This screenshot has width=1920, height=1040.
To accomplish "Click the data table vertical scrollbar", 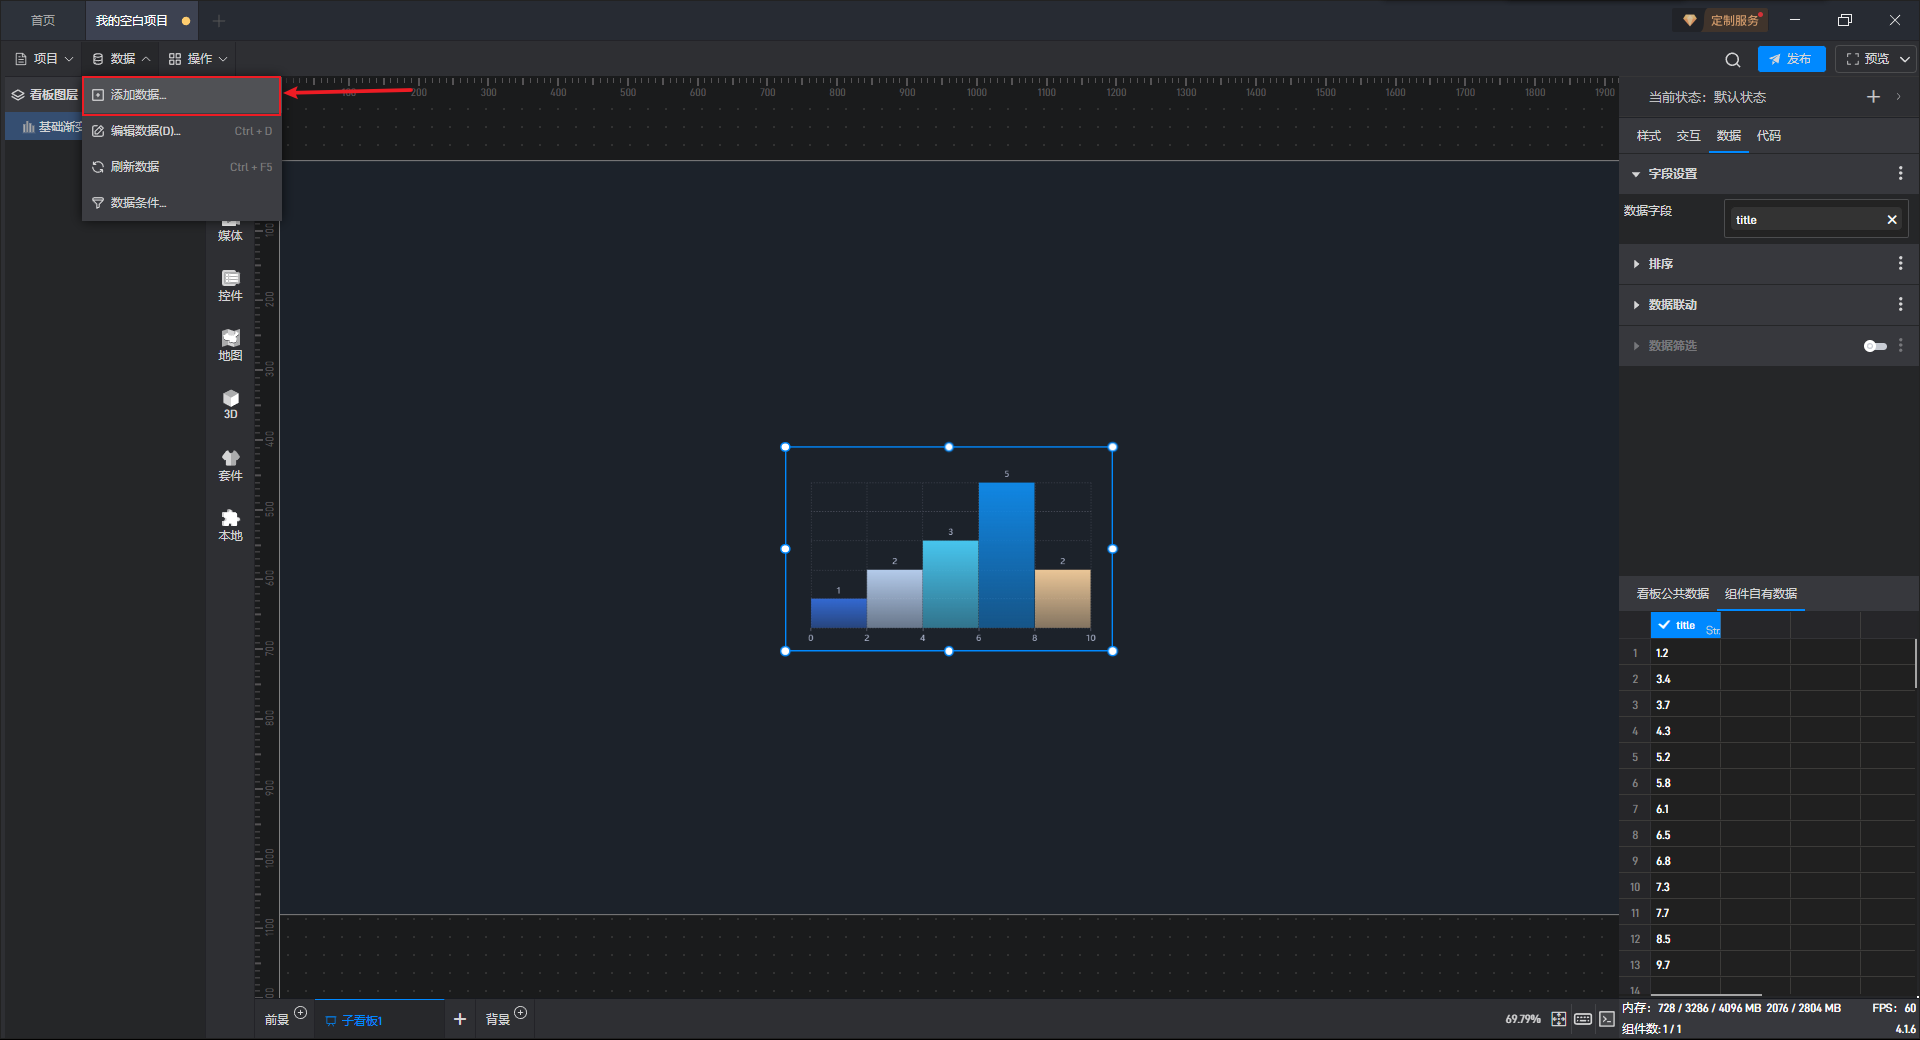I will (1916, 663).
